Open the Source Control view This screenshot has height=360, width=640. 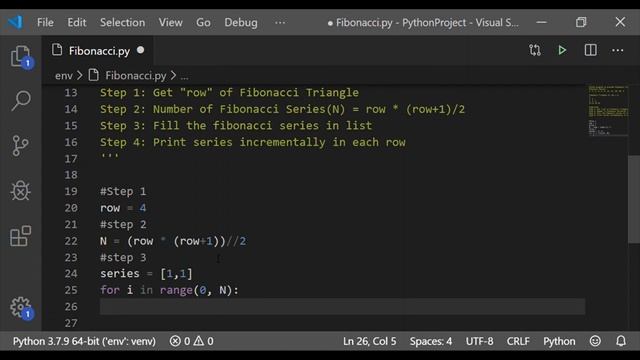pos(20,146)
